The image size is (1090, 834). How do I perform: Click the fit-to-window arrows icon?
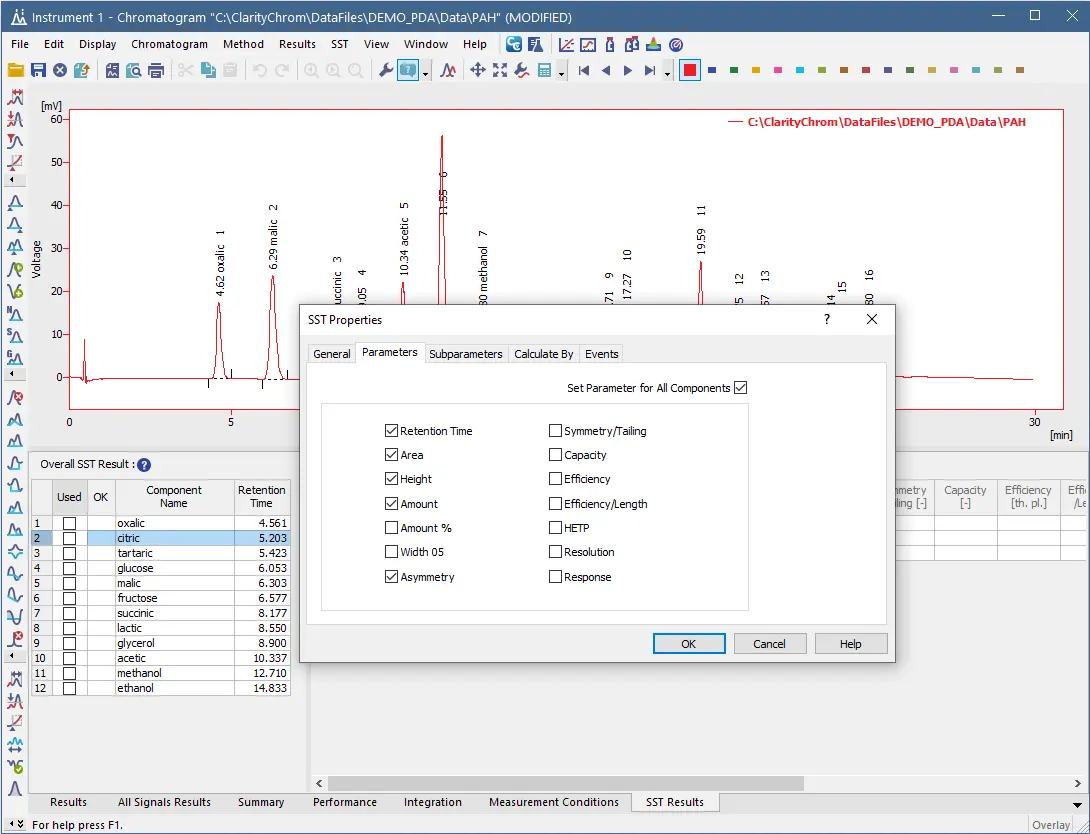[498, 70]
